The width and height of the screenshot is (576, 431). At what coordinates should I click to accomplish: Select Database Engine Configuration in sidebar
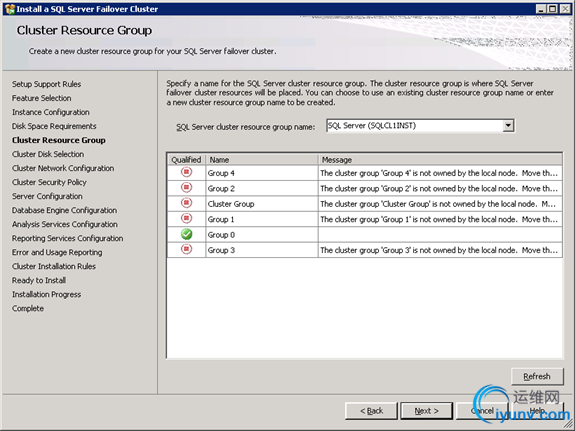point(64,210)
